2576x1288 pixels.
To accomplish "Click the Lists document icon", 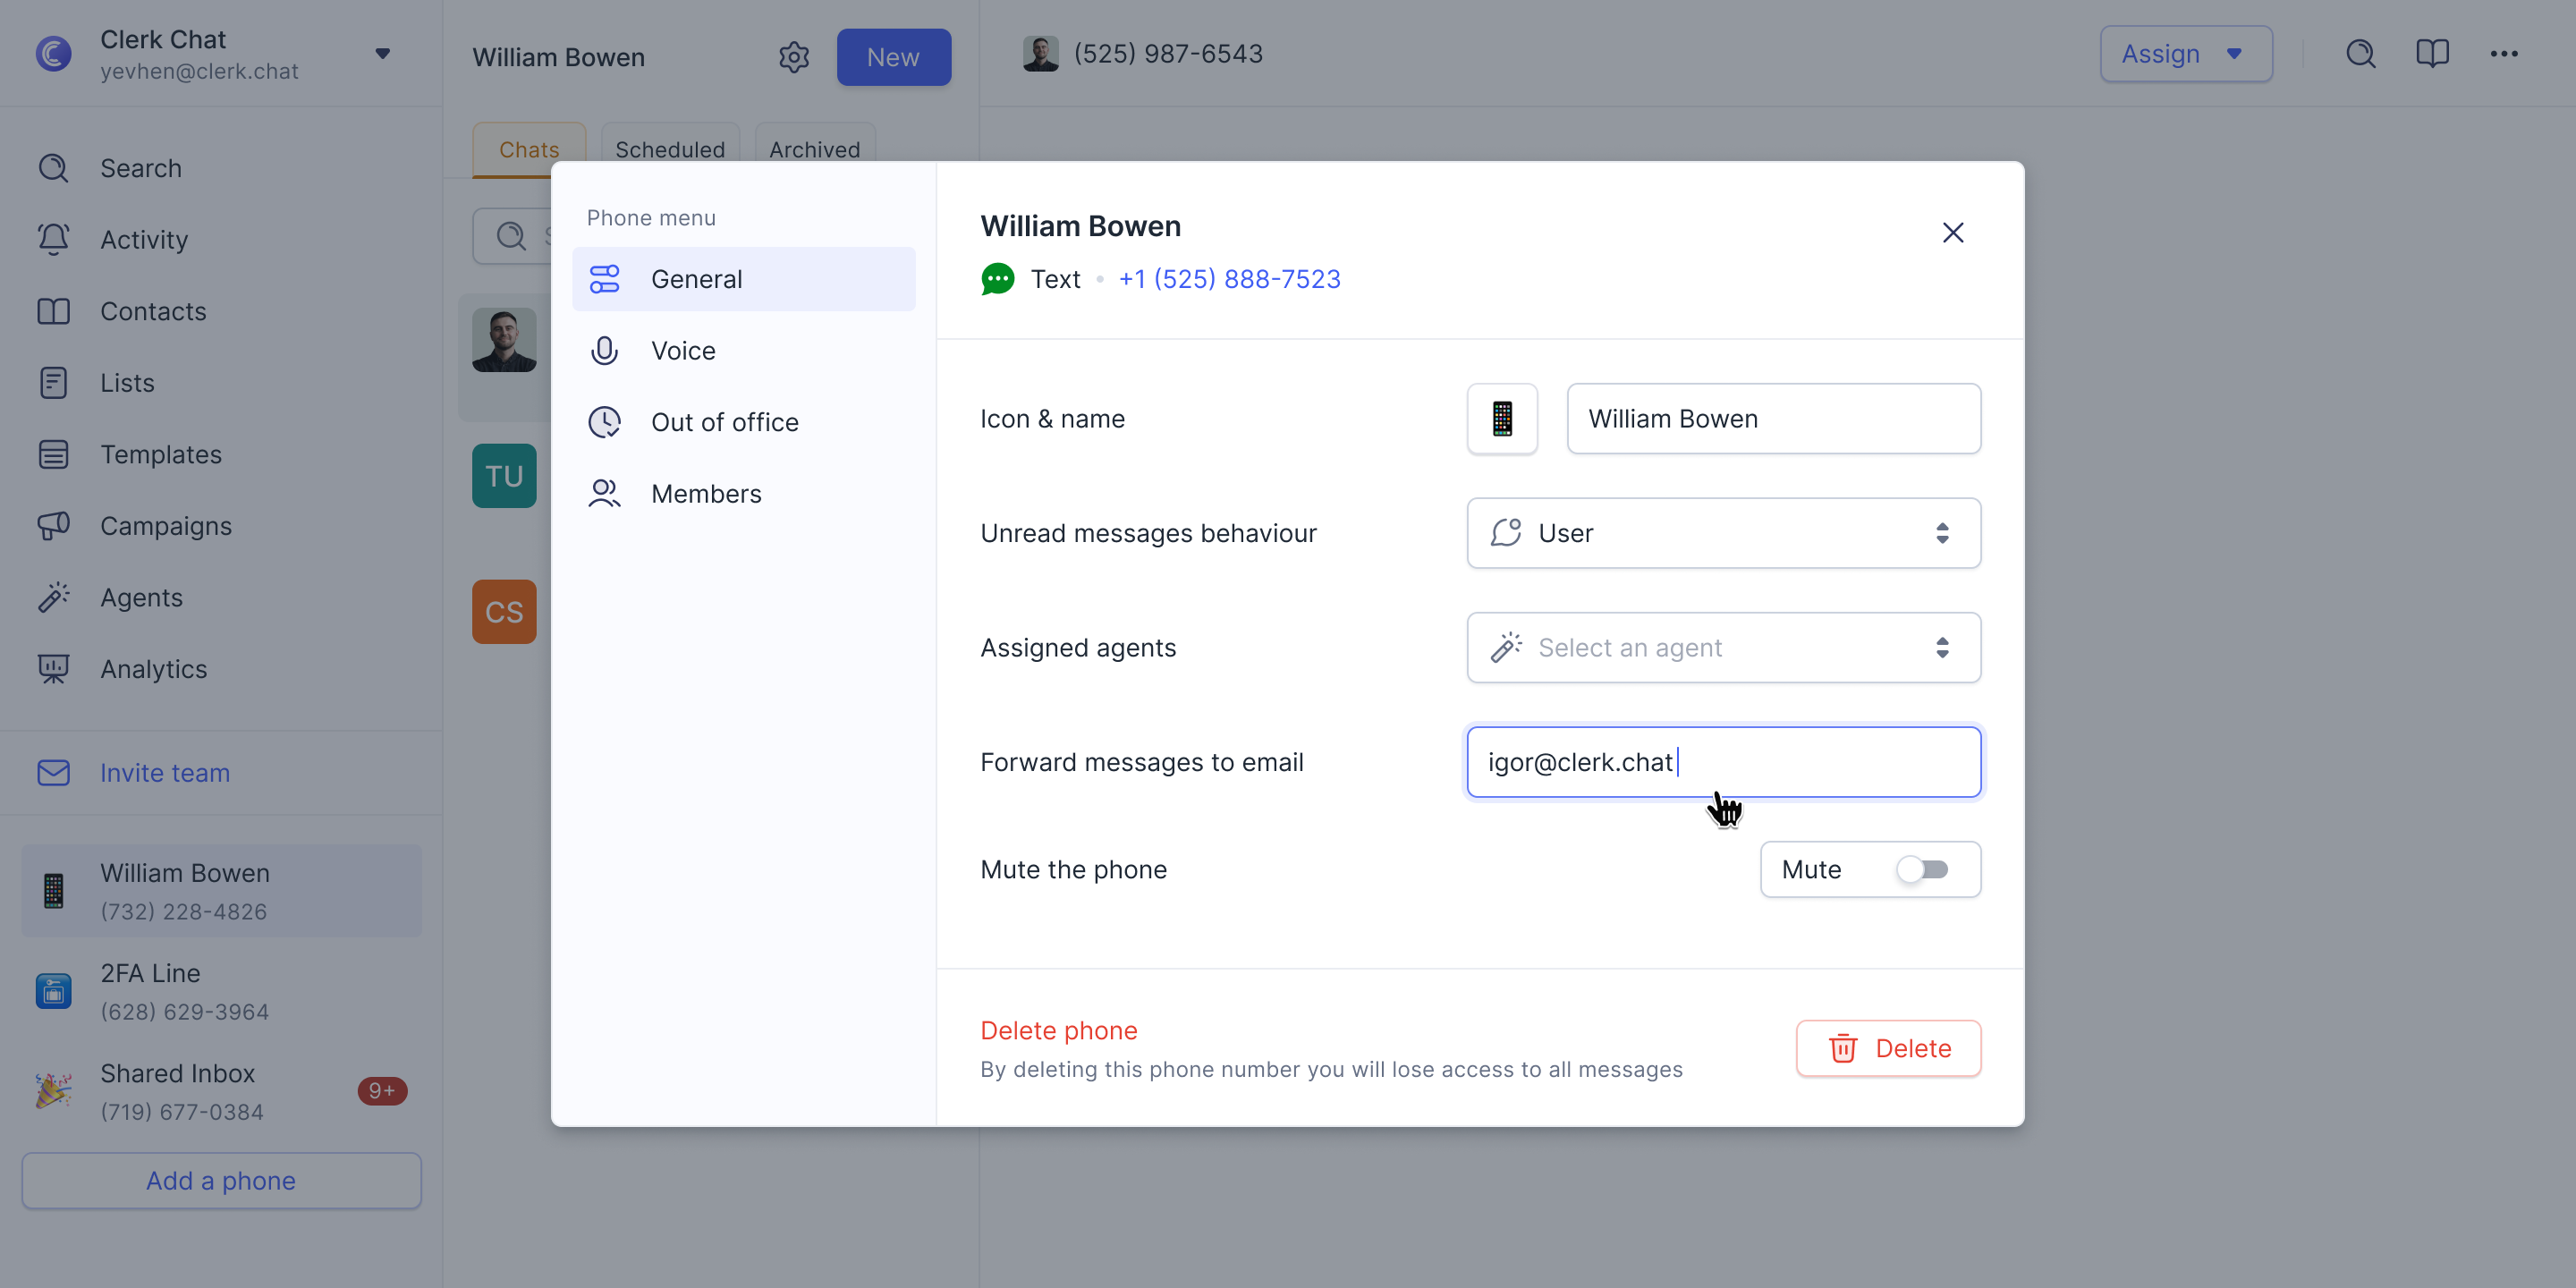I will click(53, 383).
